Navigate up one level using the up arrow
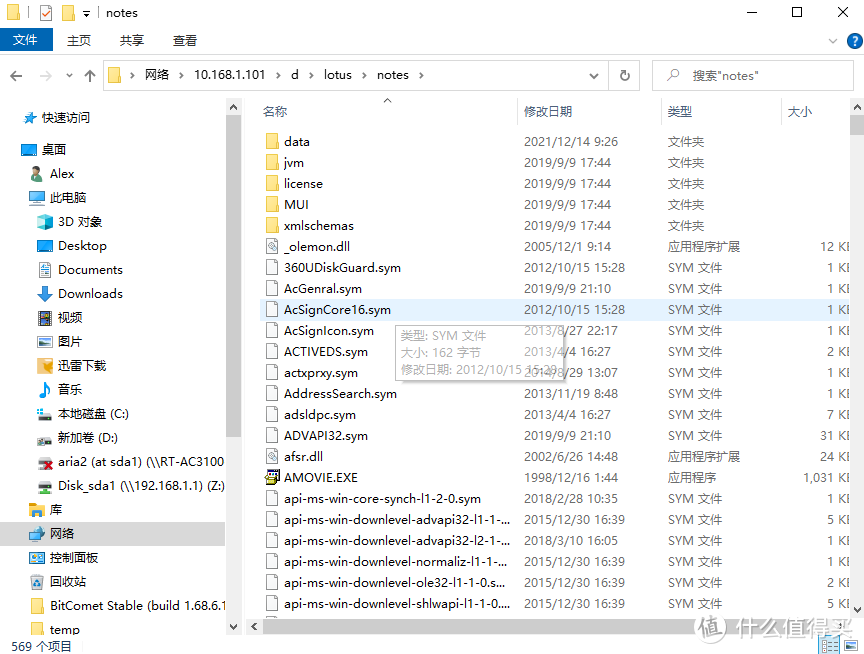Image resolution: width=864 pixels, height=654 pixels. click(x=89, y=75)
